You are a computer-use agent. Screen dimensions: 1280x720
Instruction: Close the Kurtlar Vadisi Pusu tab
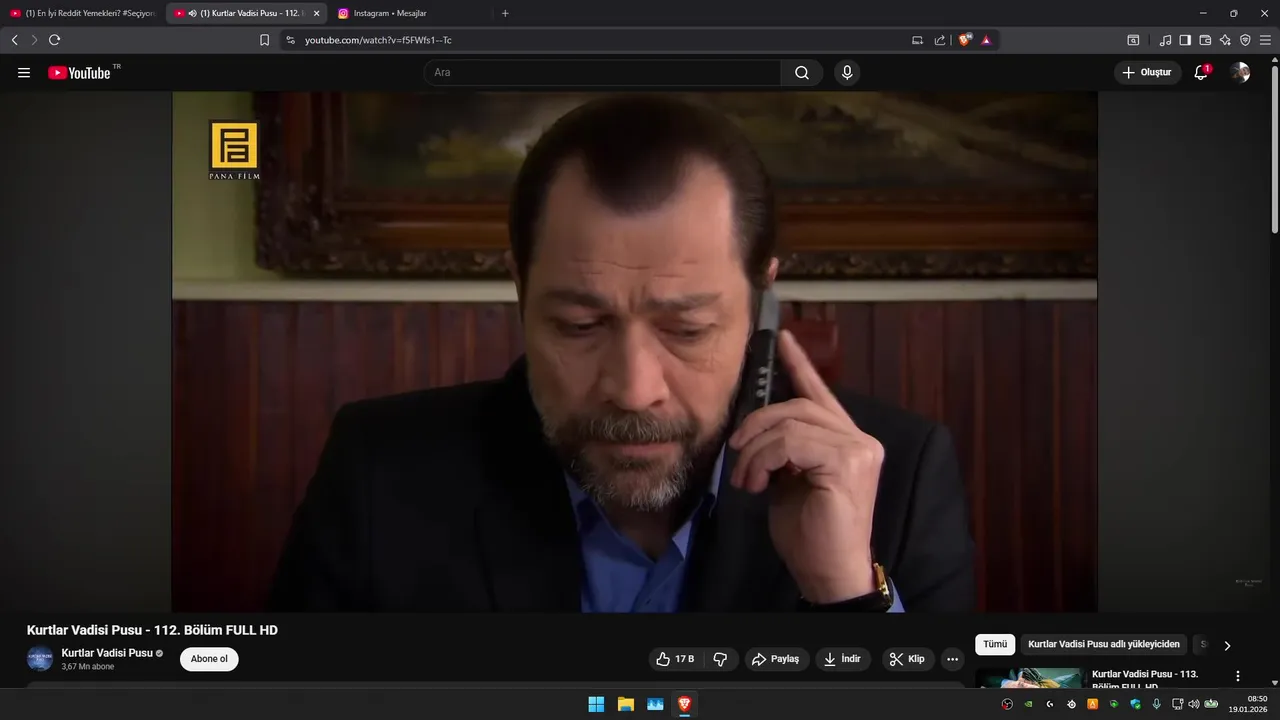316,13
